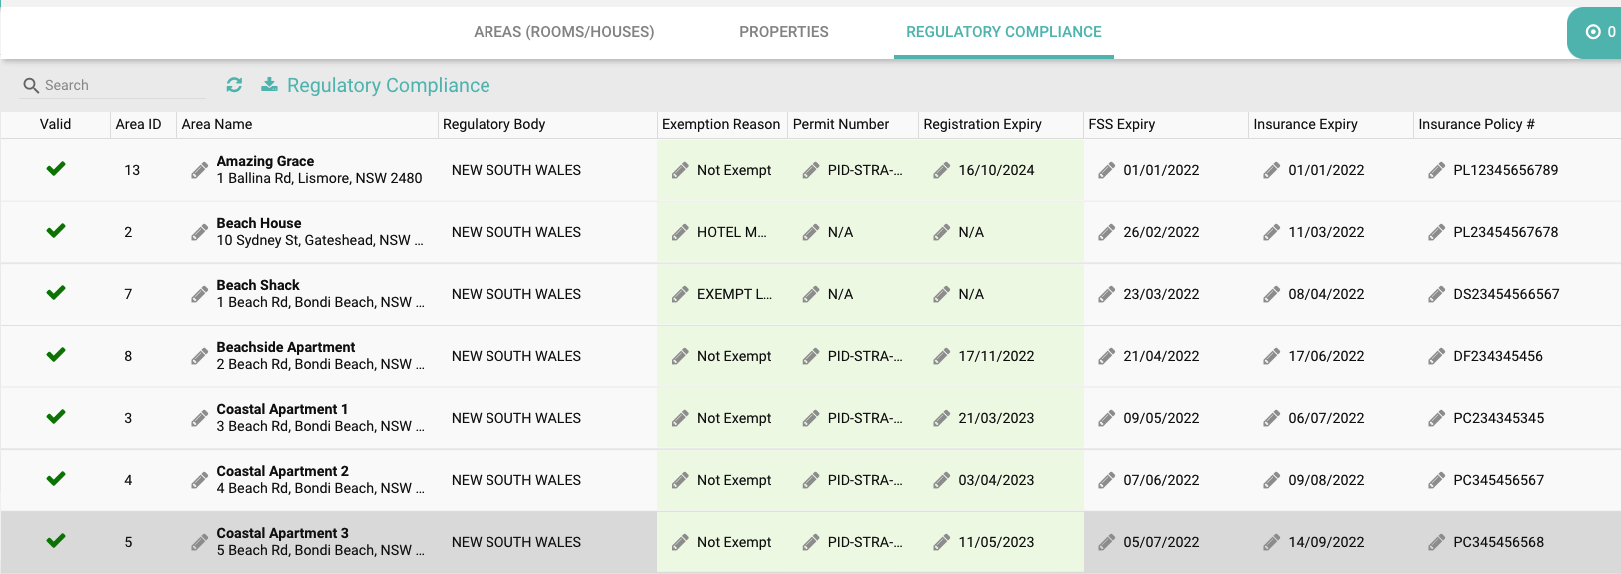Switch to Areas (Rooms/Houses) tab
This screenshot has width=1621, height=574.
pyautogui.click(x=564, y=32)
